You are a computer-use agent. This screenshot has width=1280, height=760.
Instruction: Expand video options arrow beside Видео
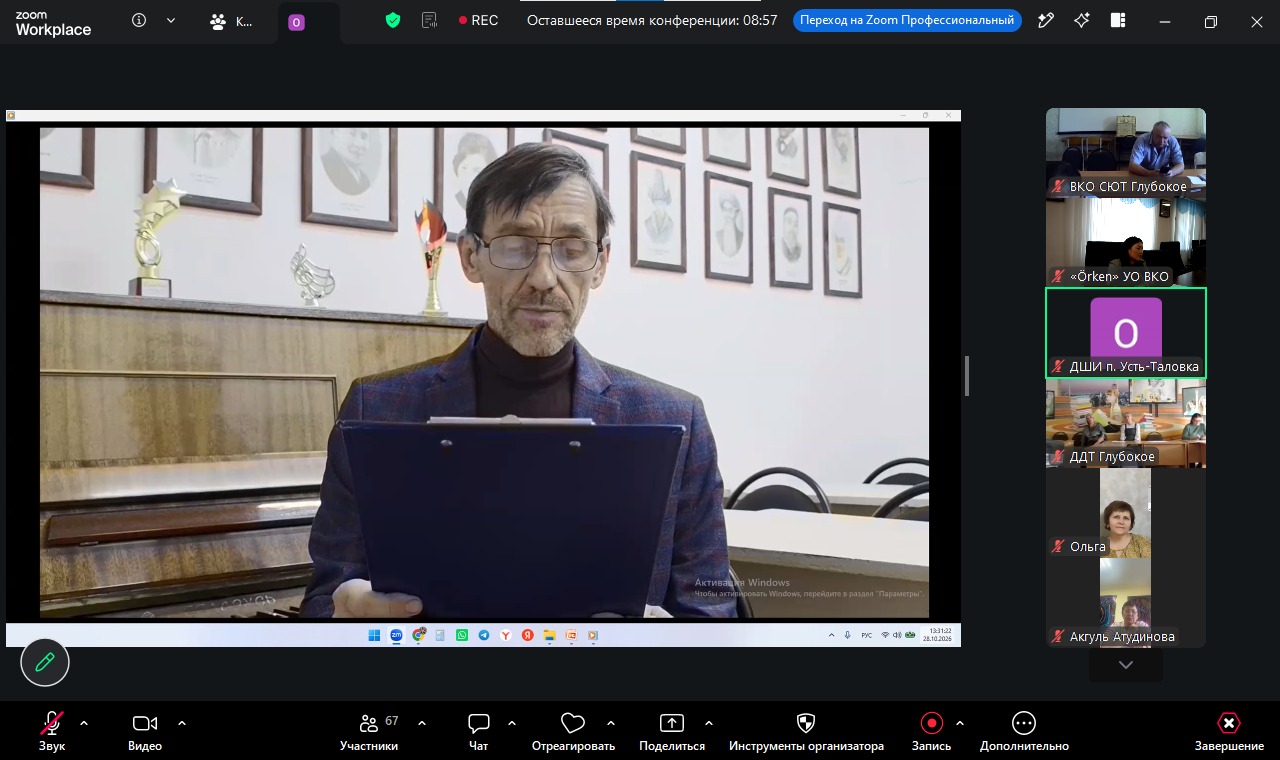pyautogui.click(x=182, y=723)
